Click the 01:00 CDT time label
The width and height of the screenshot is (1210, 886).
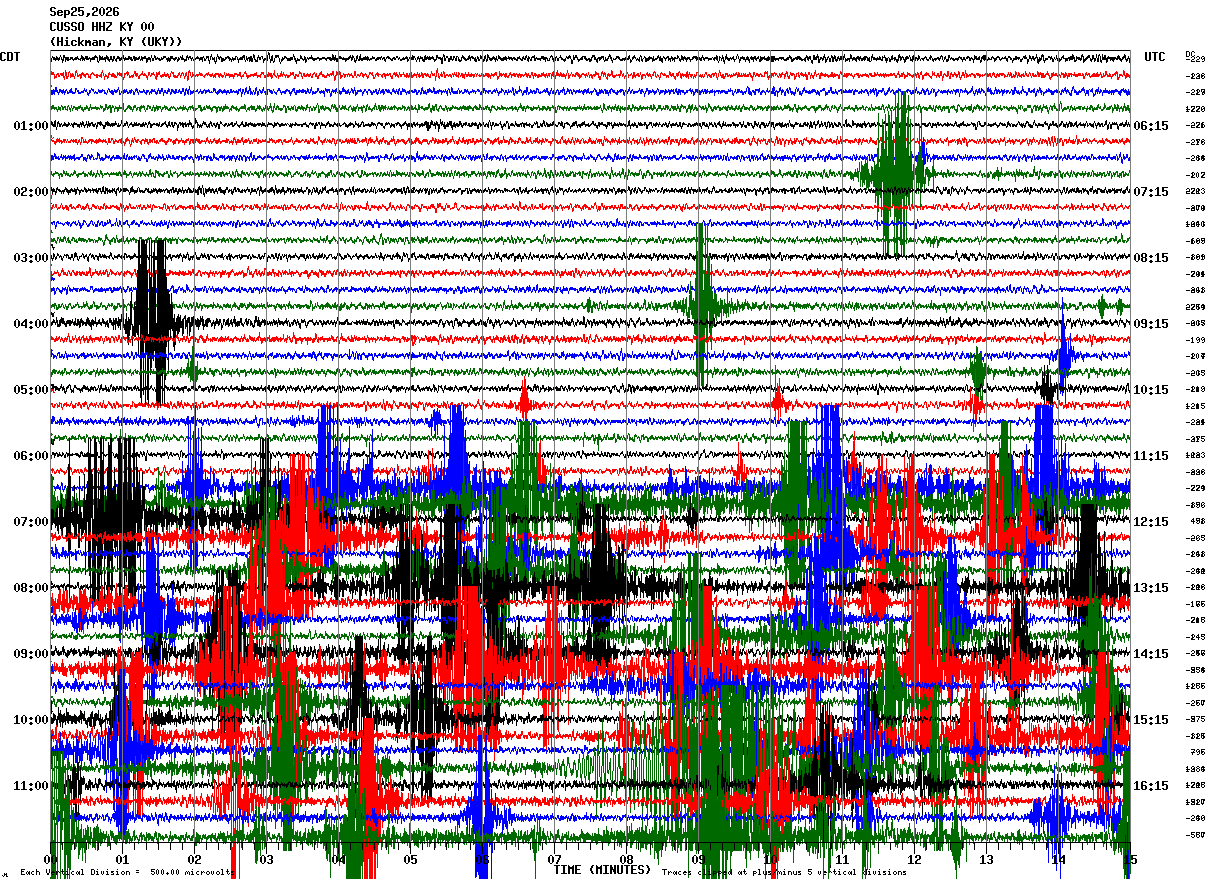point(31,126)
